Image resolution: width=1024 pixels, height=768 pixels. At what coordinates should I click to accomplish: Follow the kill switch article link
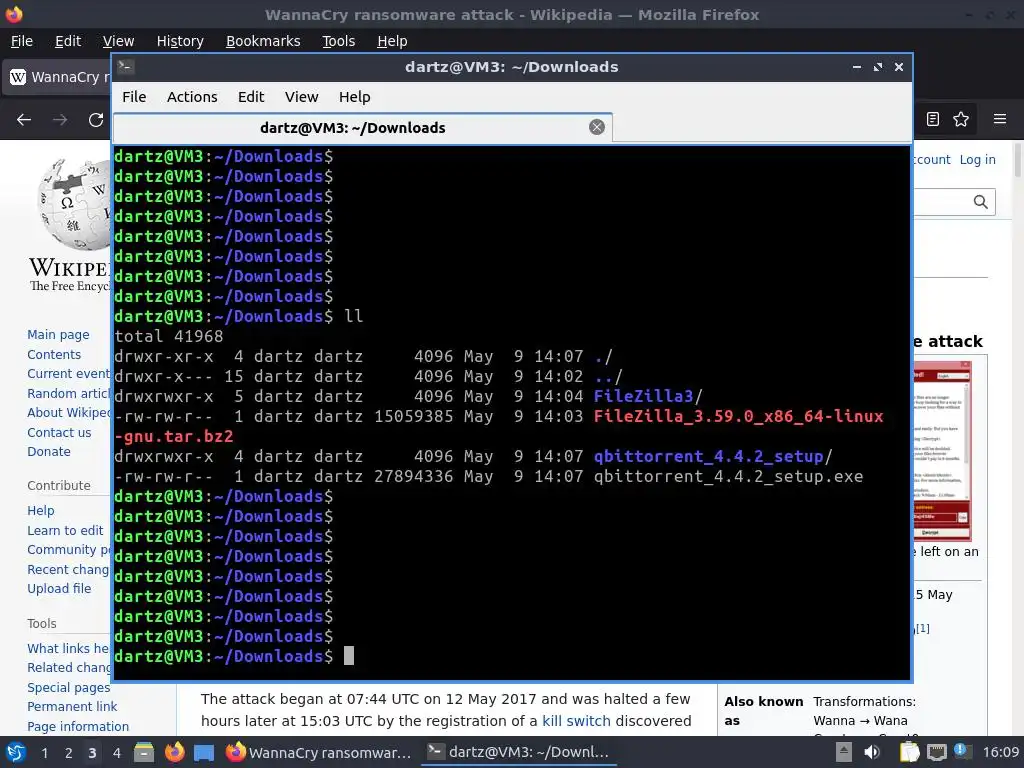[x=576, y=721]
